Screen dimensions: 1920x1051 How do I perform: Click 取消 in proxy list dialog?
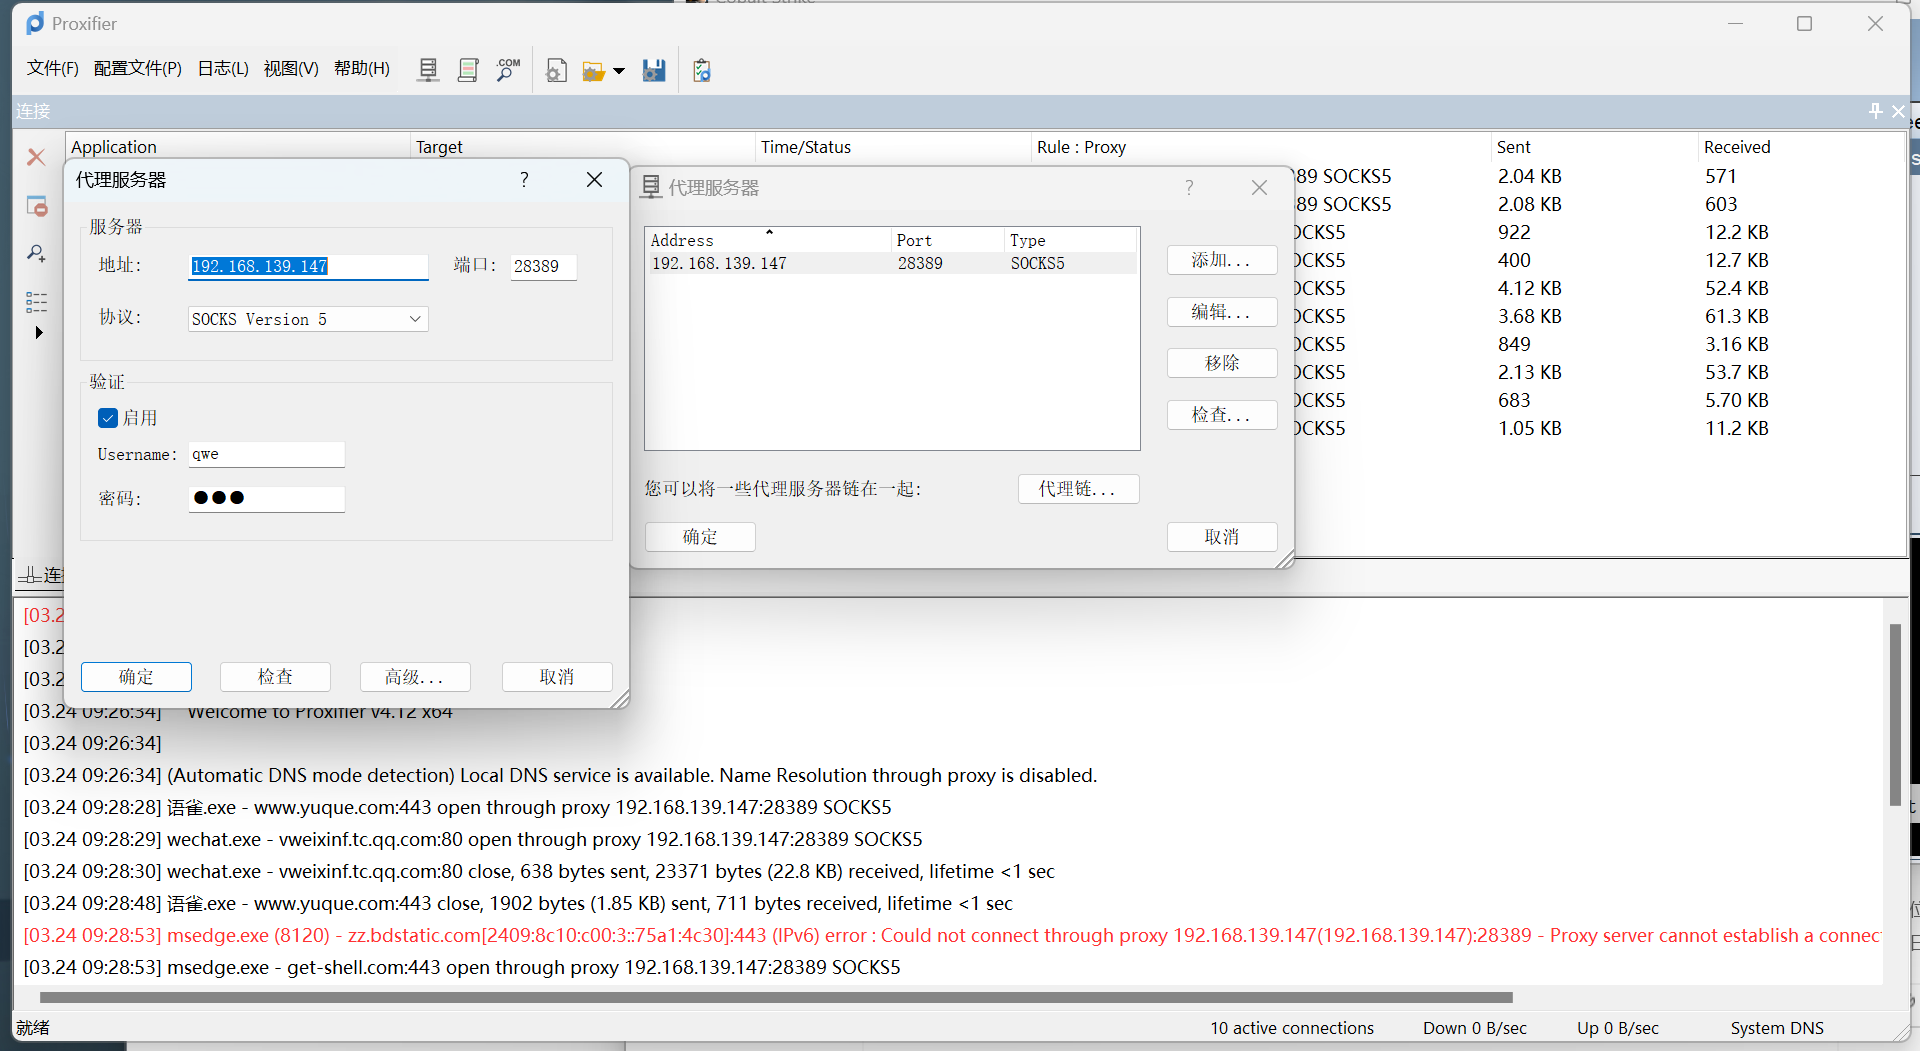pos(1222,537)
